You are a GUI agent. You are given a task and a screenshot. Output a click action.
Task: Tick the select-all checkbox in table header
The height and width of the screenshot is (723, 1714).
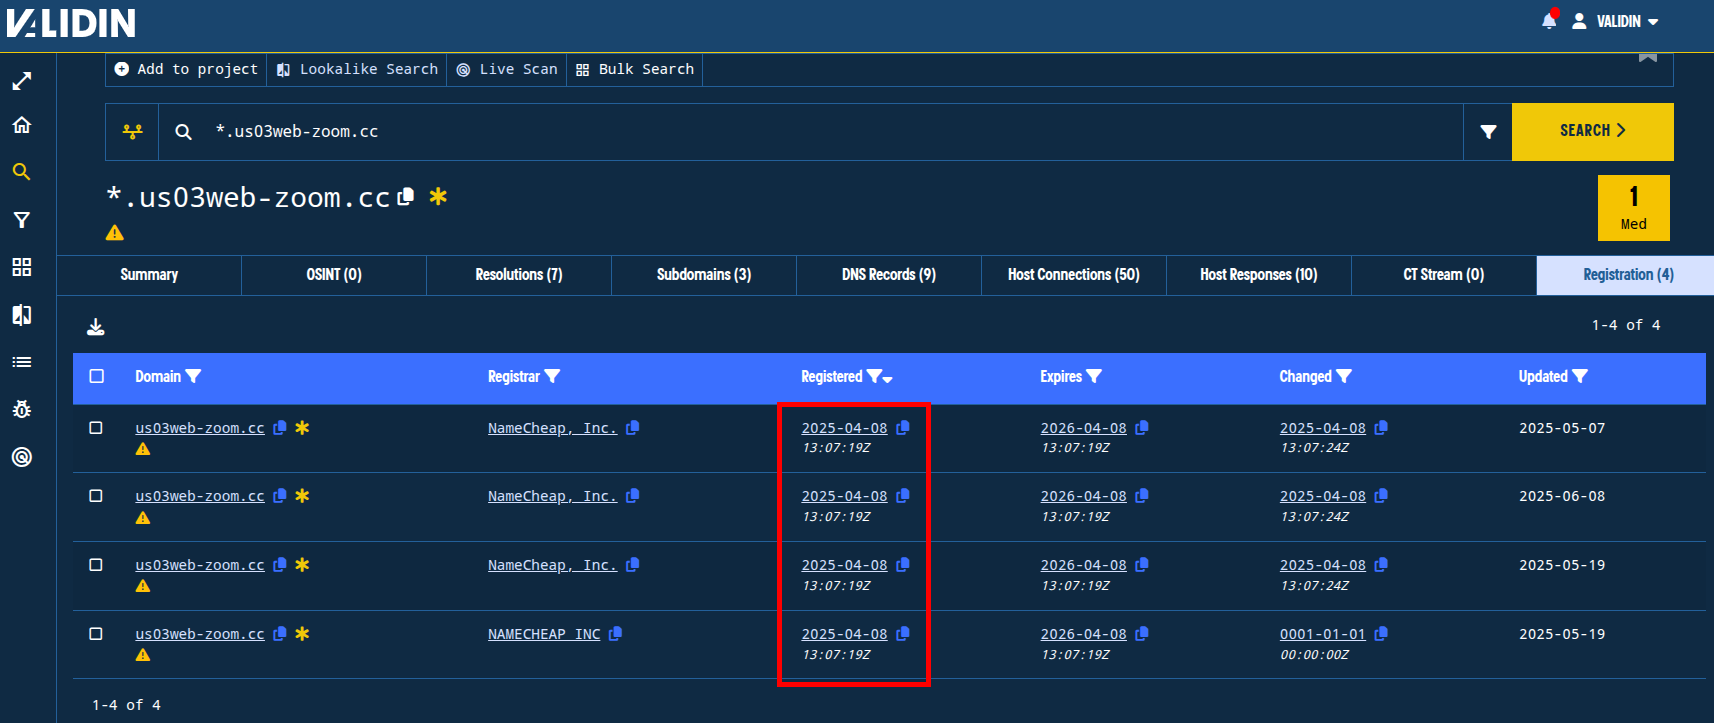pyautogui.click(x=96, y=376)
